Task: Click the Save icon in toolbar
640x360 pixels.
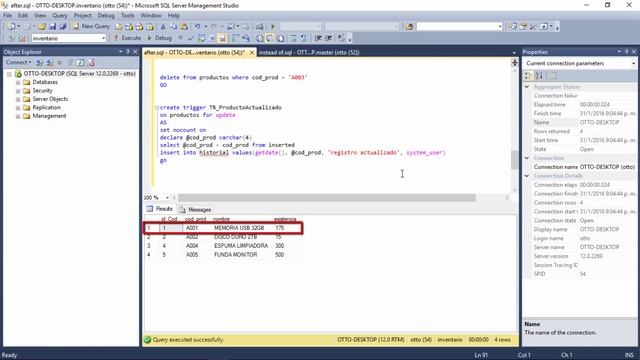Action: point(52,27)
